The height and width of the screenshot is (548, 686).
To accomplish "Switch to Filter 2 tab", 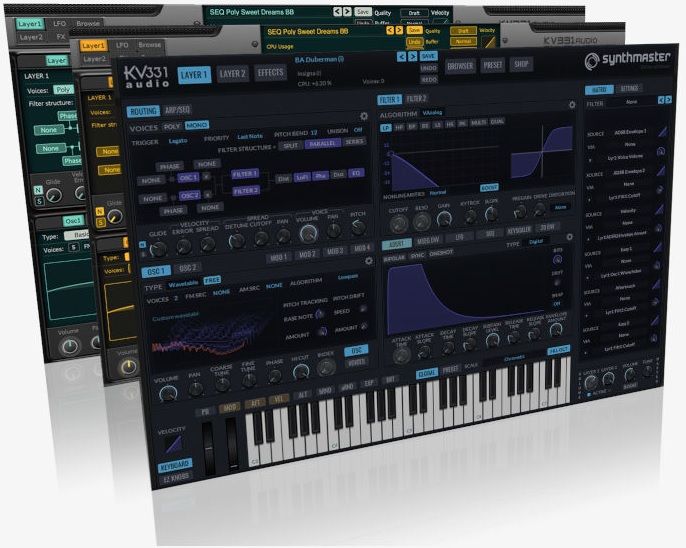I will click(416, 98).
